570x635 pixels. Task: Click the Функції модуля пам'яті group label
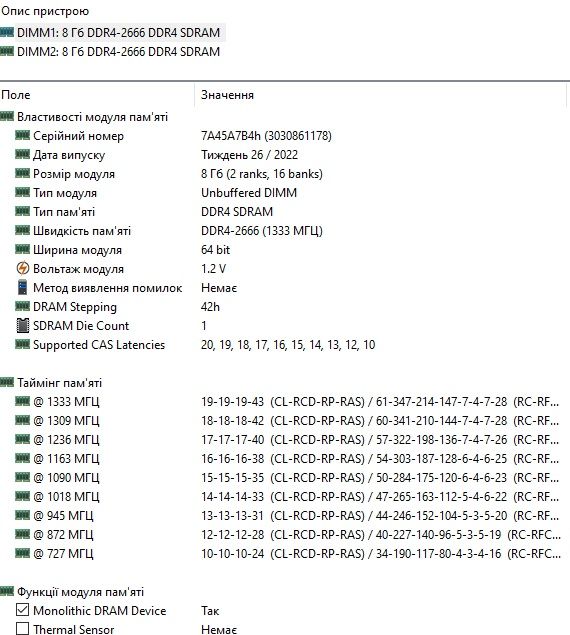80,592
